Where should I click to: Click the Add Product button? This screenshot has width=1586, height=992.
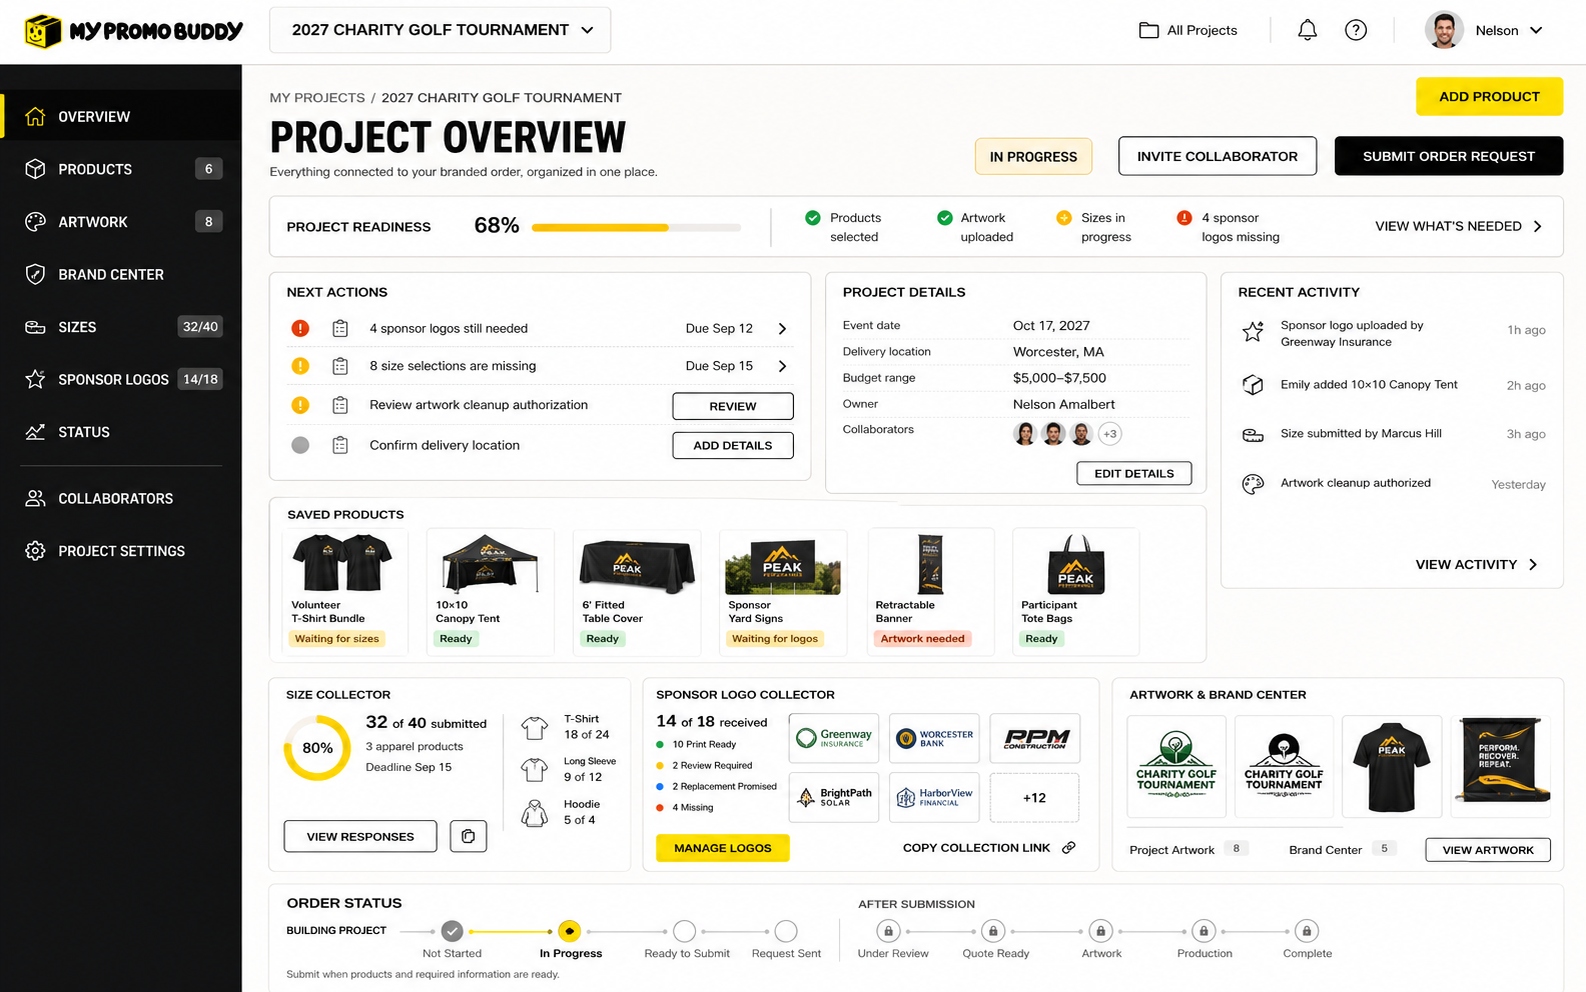tap(1489, 96)
